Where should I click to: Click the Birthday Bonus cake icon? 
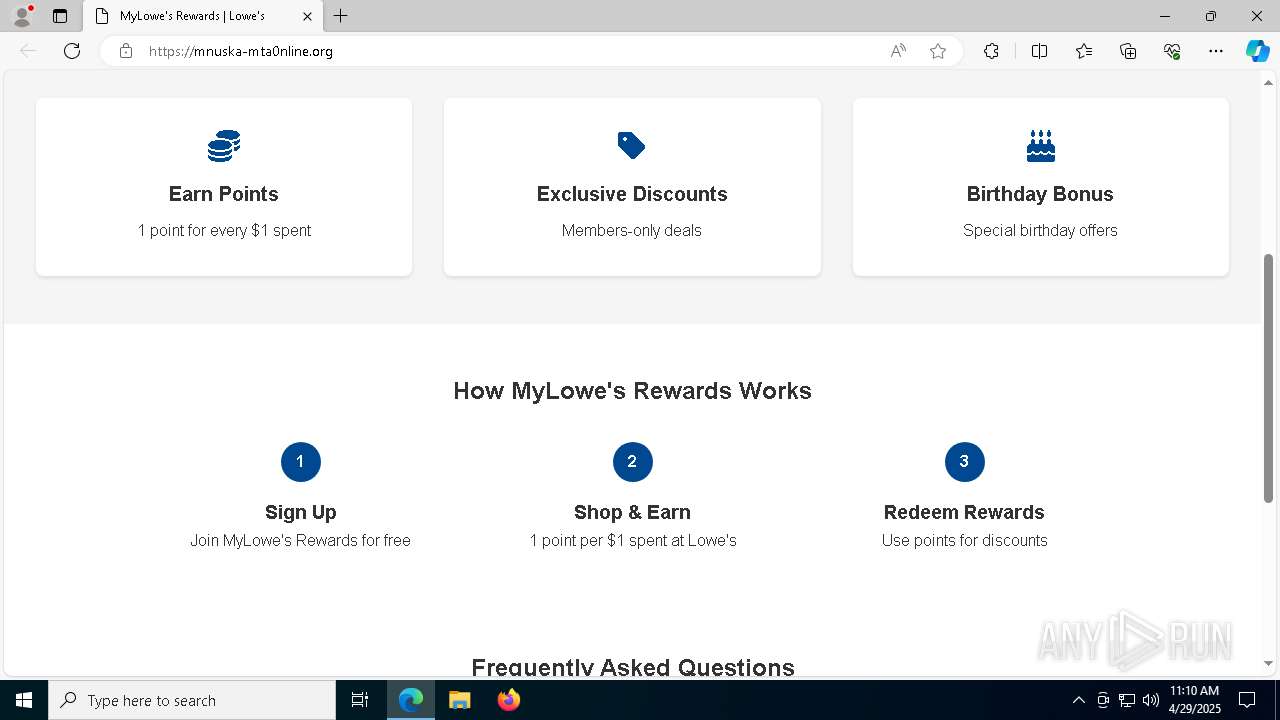[x=1040, y=146]
